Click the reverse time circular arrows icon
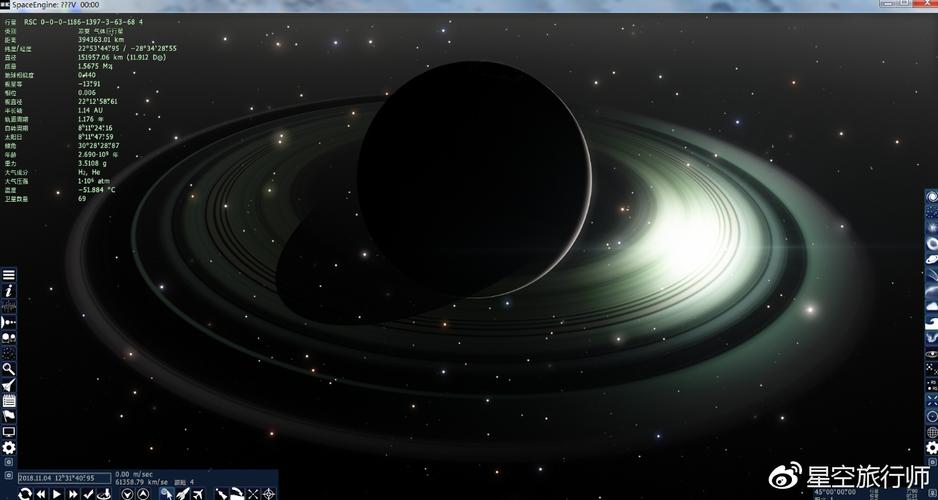The width and height of the screenshot is (938, 500). click(x=25, y=494)
